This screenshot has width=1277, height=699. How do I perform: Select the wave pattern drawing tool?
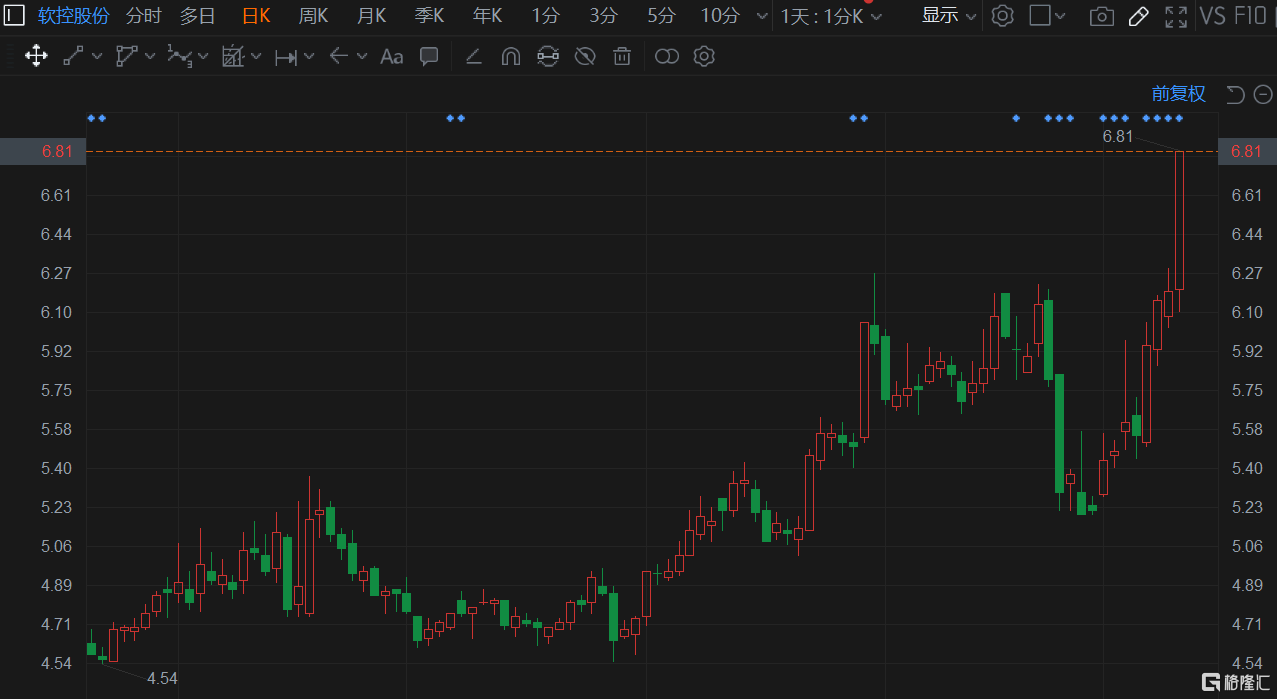tap(179, 56)
